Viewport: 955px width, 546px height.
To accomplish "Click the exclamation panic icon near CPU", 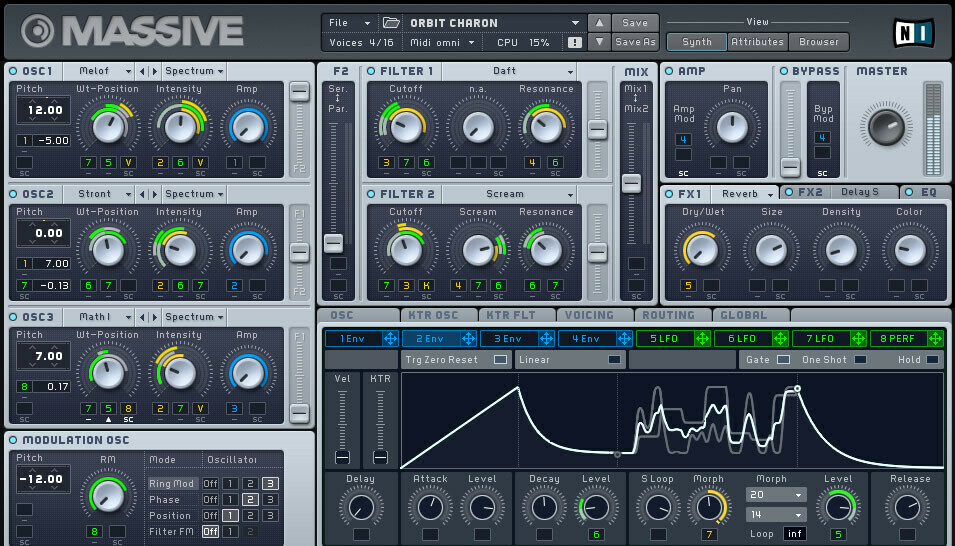I will click(x=574, y=43).
